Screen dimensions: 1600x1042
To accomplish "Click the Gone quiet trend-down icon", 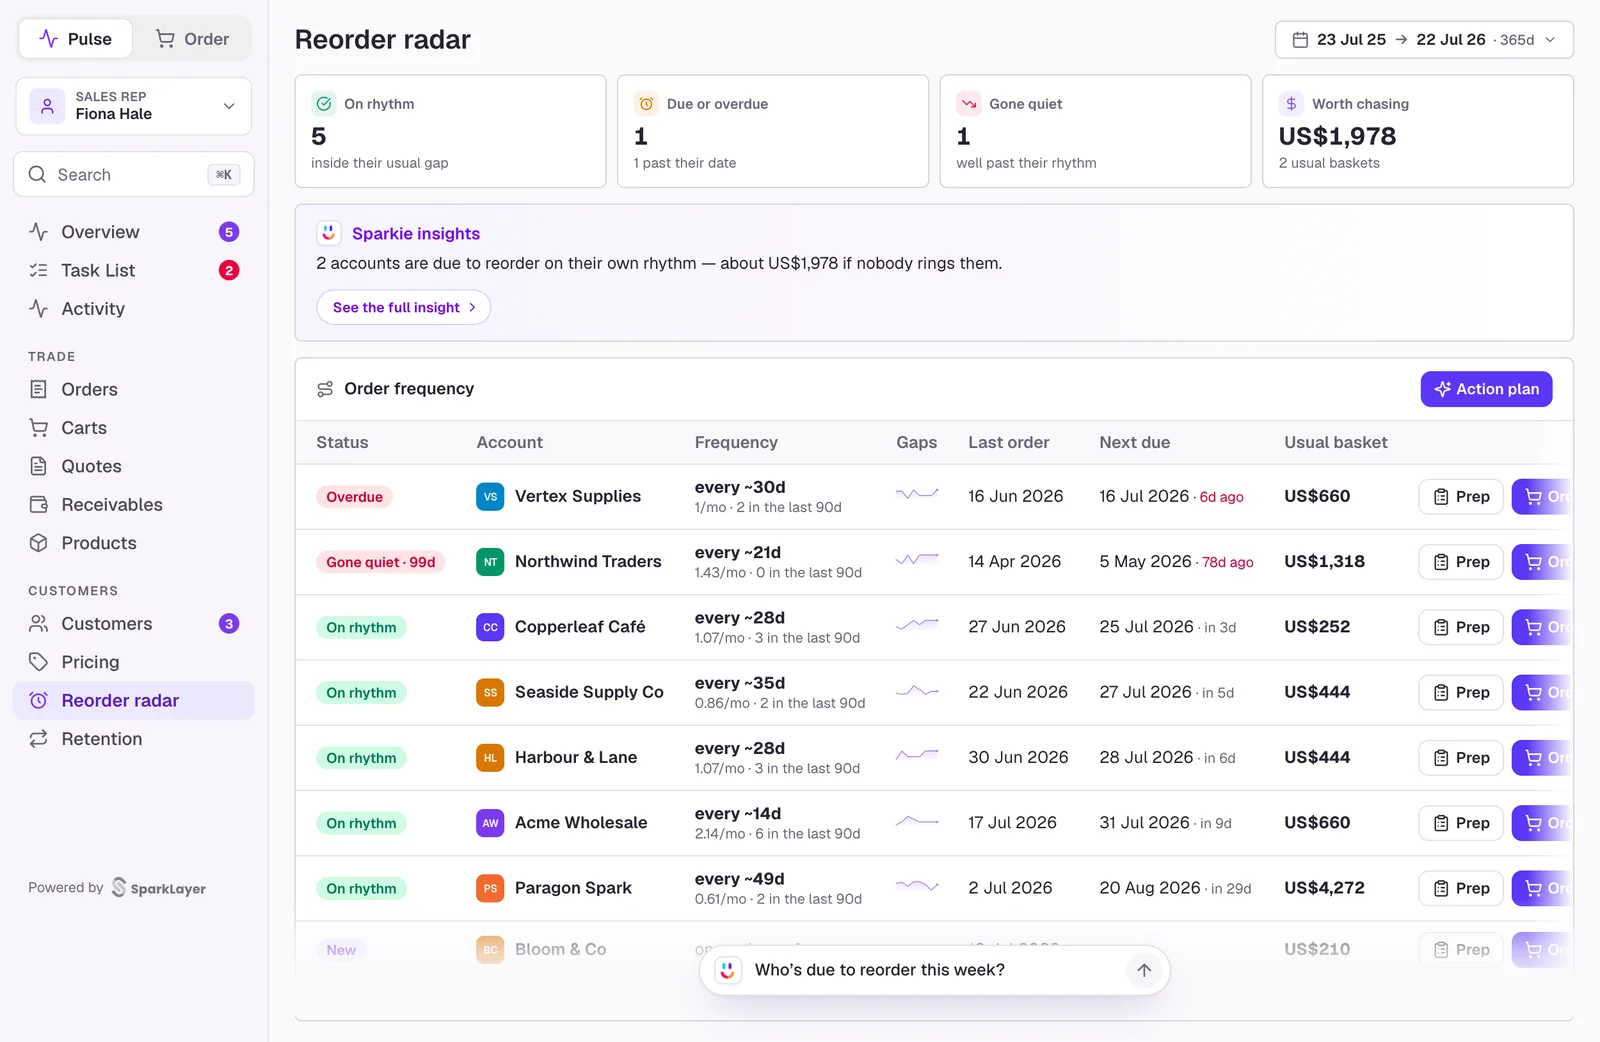I will pyautogui.click(x=969, y=104).
